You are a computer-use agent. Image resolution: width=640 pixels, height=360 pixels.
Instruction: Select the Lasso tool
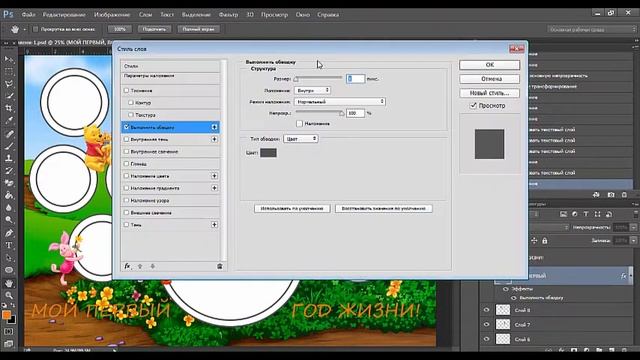9,84
